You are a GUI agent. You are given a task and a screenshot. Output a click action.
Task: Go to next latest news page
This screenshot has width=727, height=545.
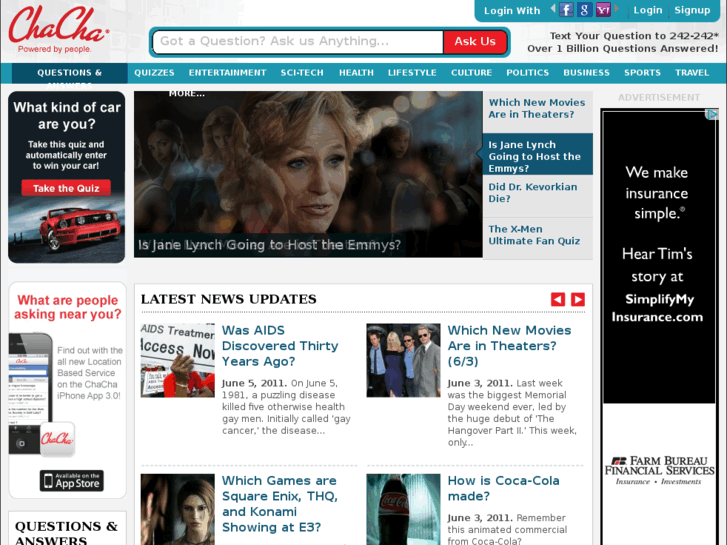(x=578, y=300)
